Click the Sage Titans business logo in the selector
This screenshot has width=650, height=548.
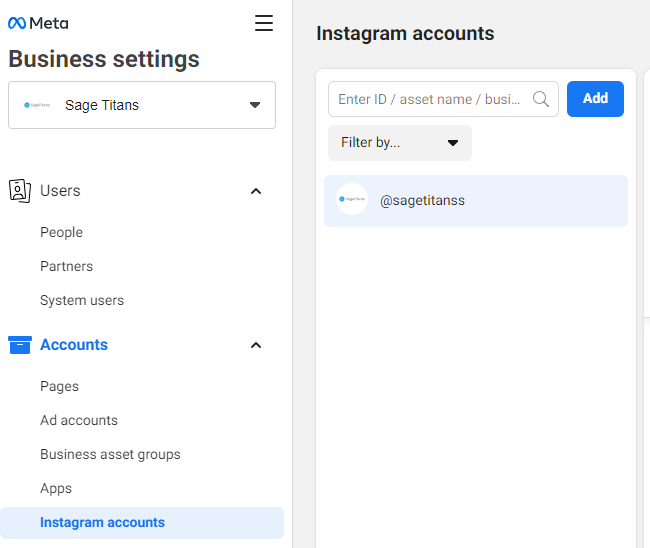[x=37, y=105]
